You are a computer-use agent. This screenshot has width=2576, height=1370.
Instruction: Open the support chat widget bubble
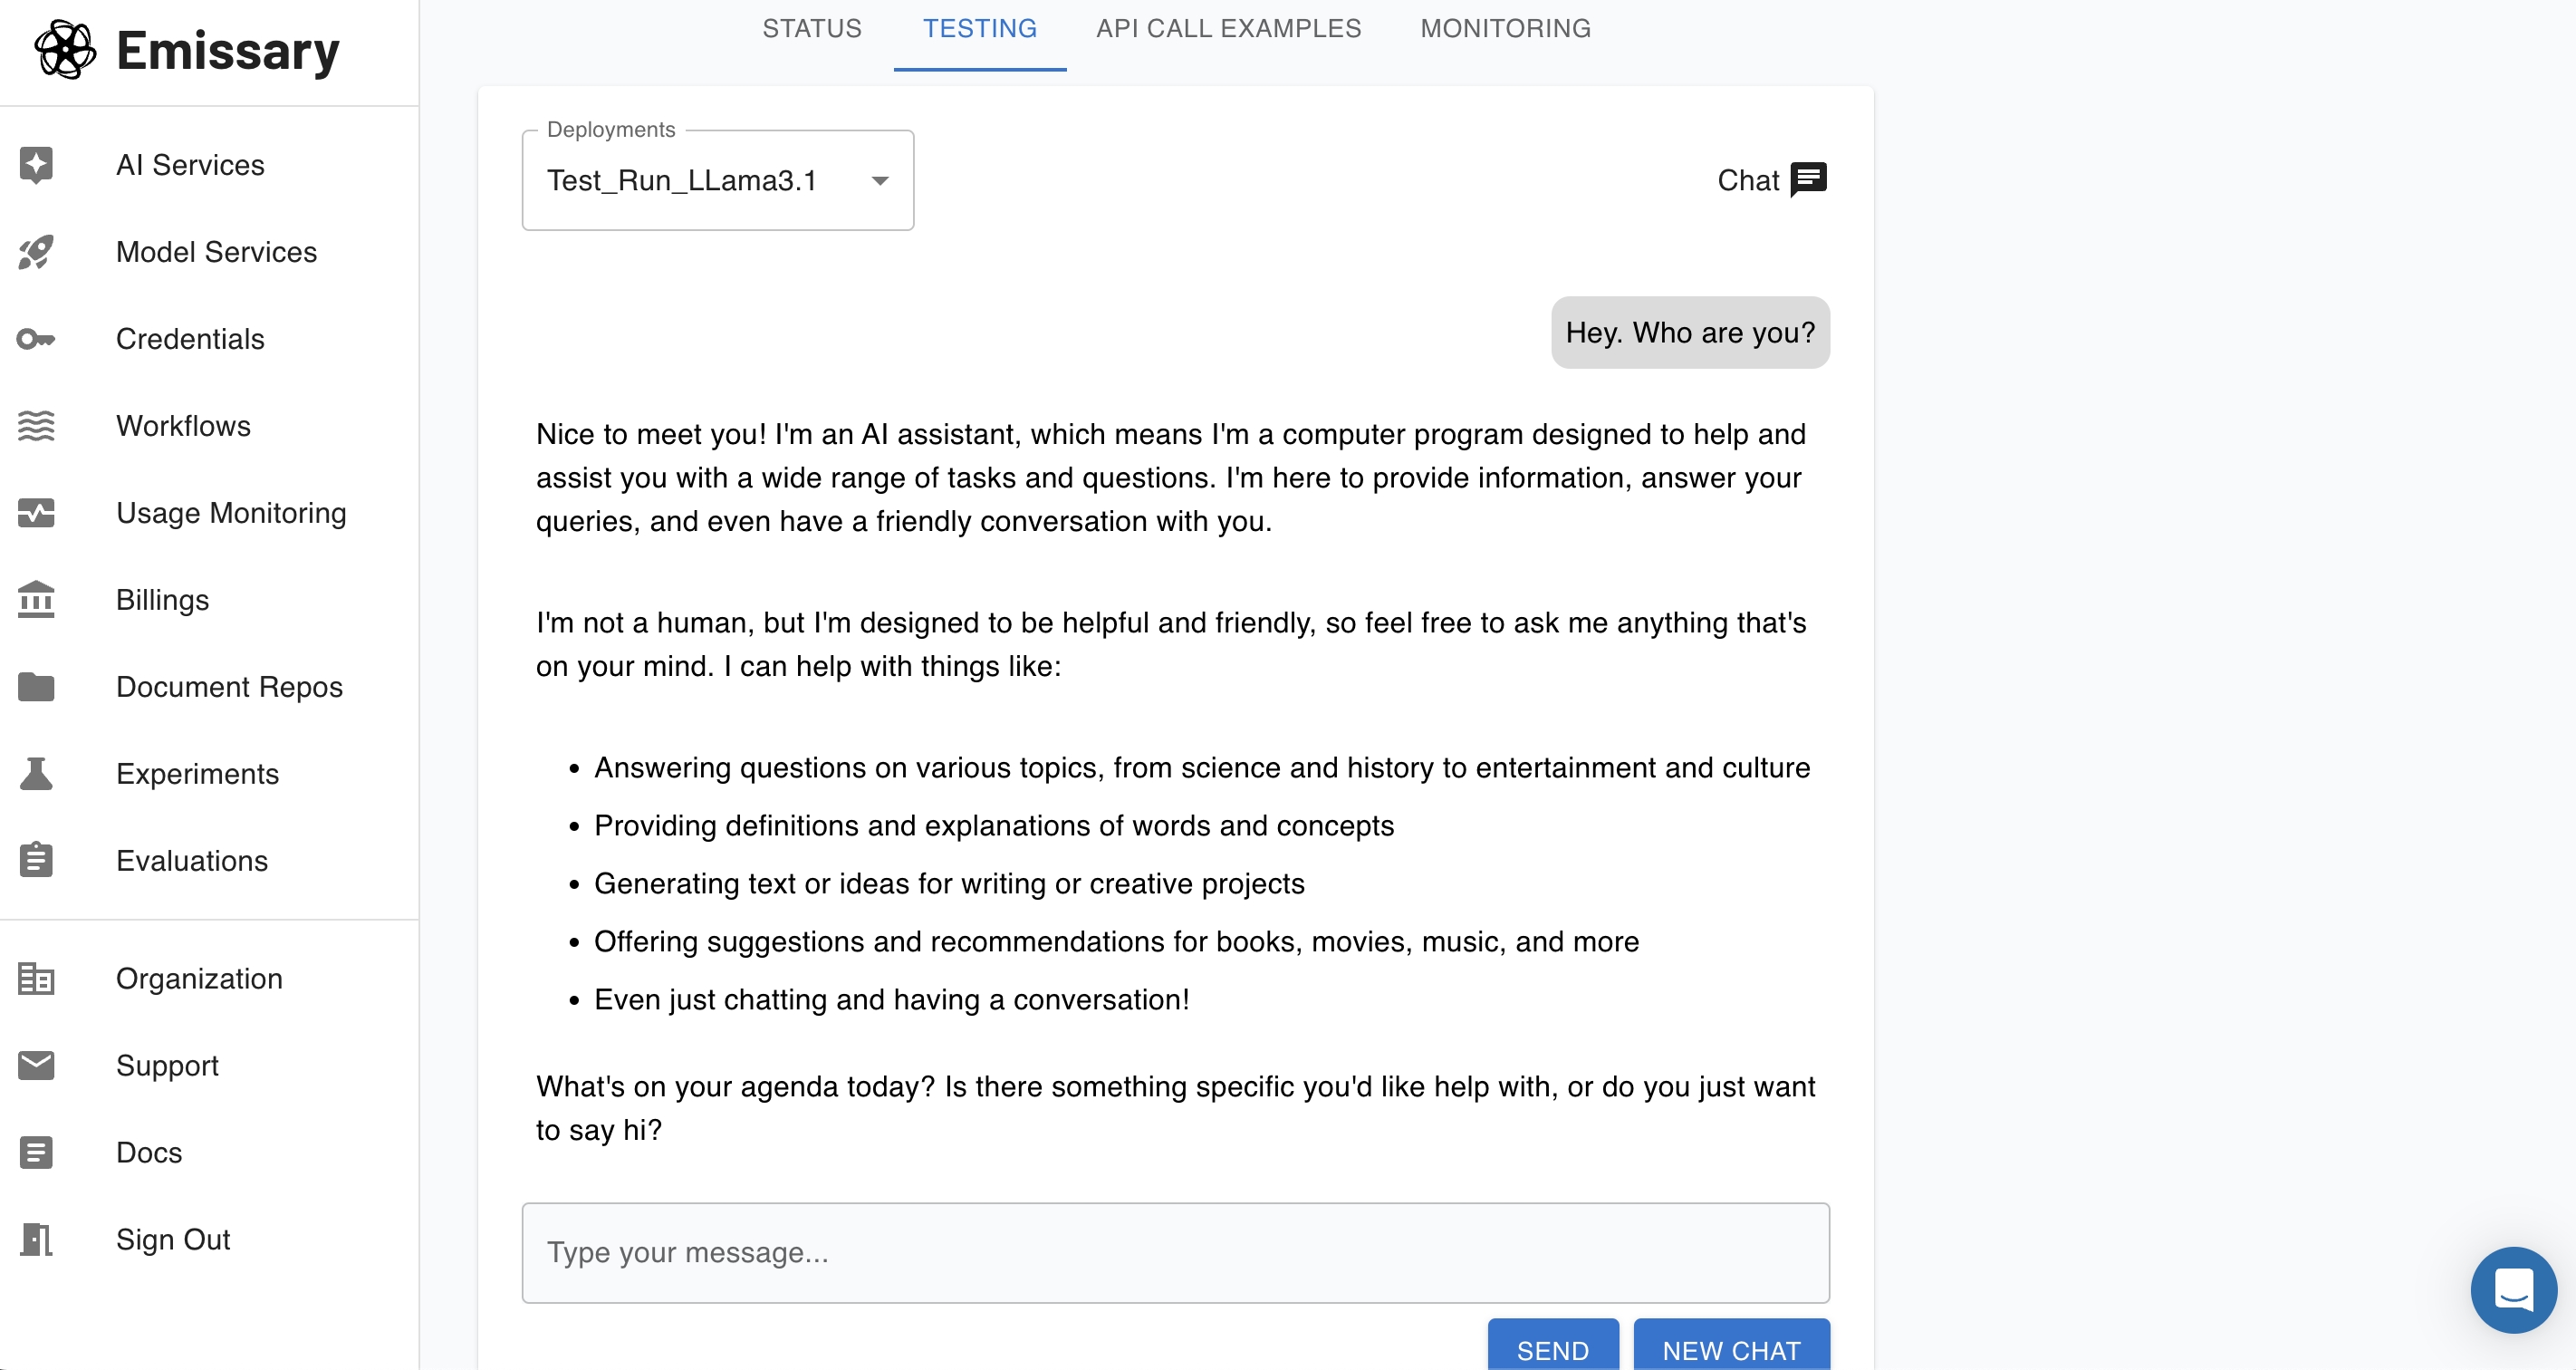[x=2513, y=1290]
